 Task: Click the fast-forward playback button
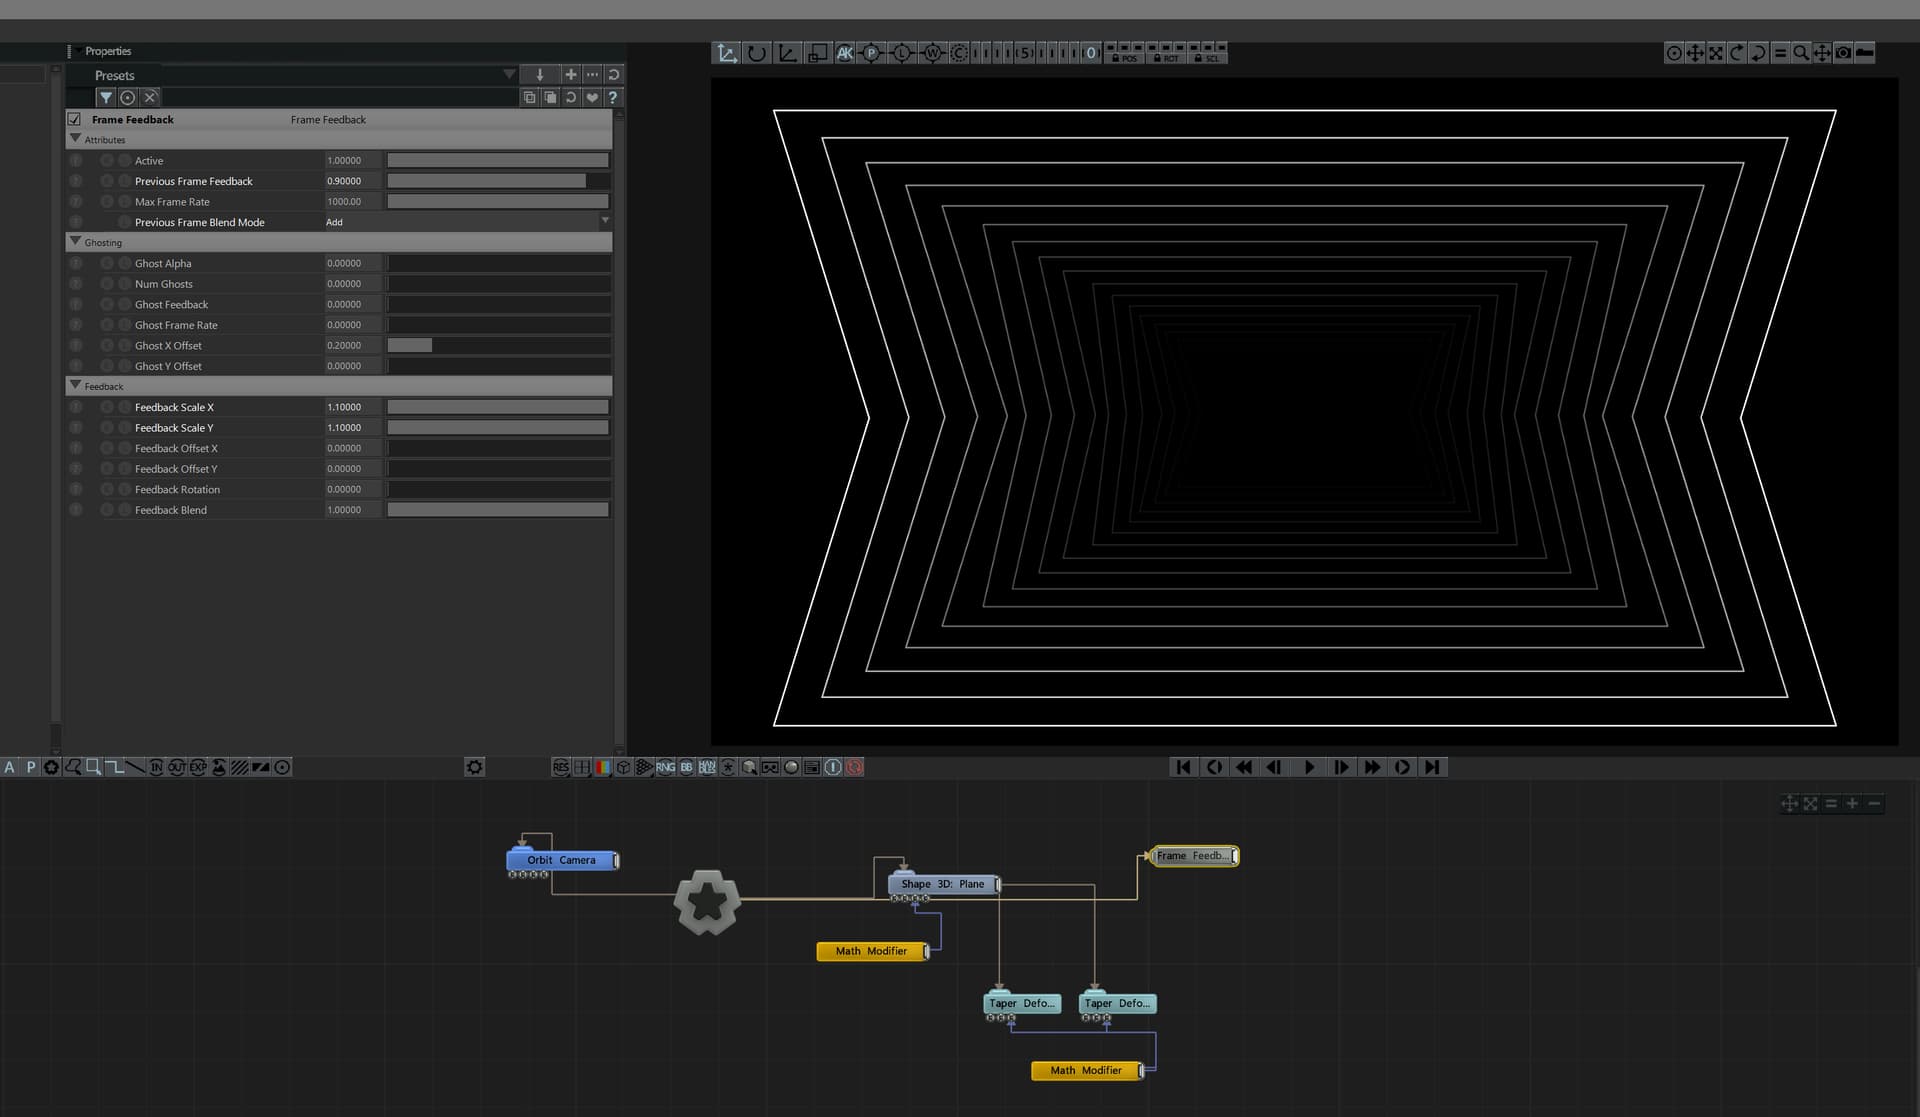coord(1372,767)
